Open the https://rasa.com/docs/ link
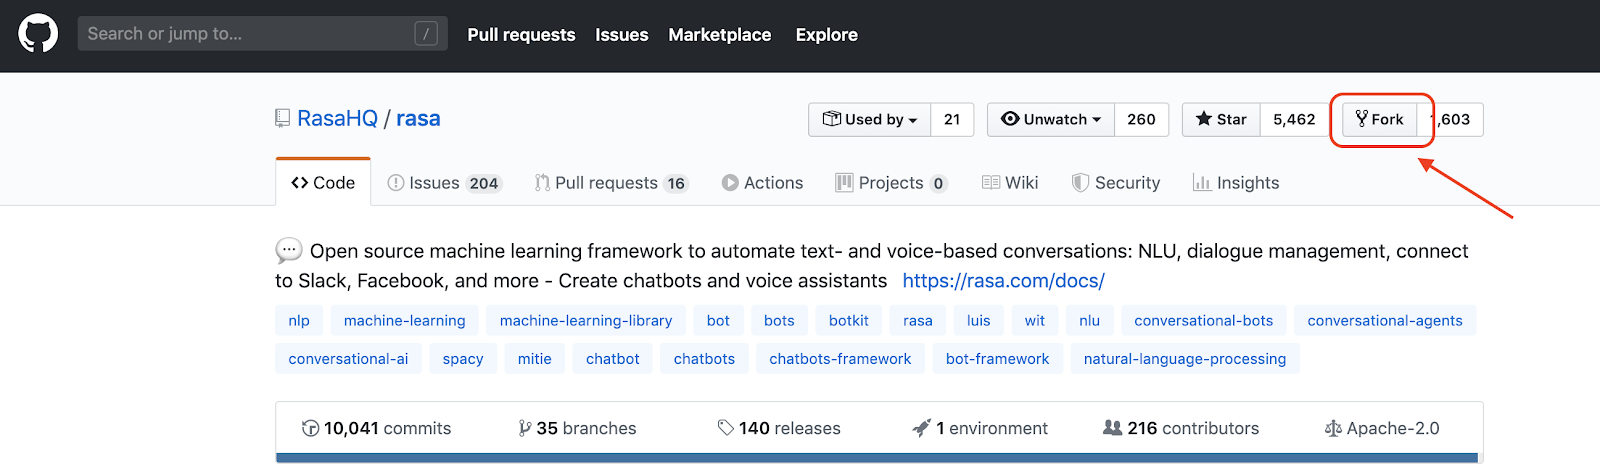The width and height of the screenshot is (1600, 475). coord(1003,281)
